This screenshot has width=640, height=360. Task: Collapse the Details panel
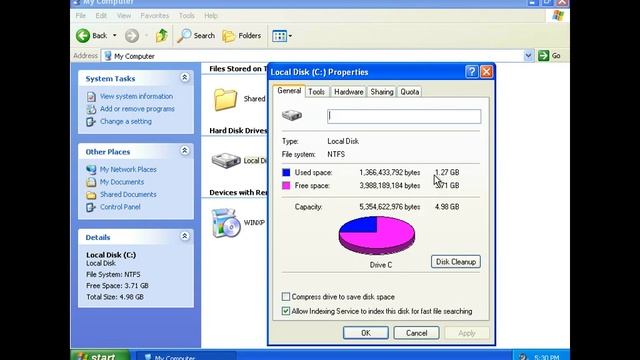click(184, 236)
